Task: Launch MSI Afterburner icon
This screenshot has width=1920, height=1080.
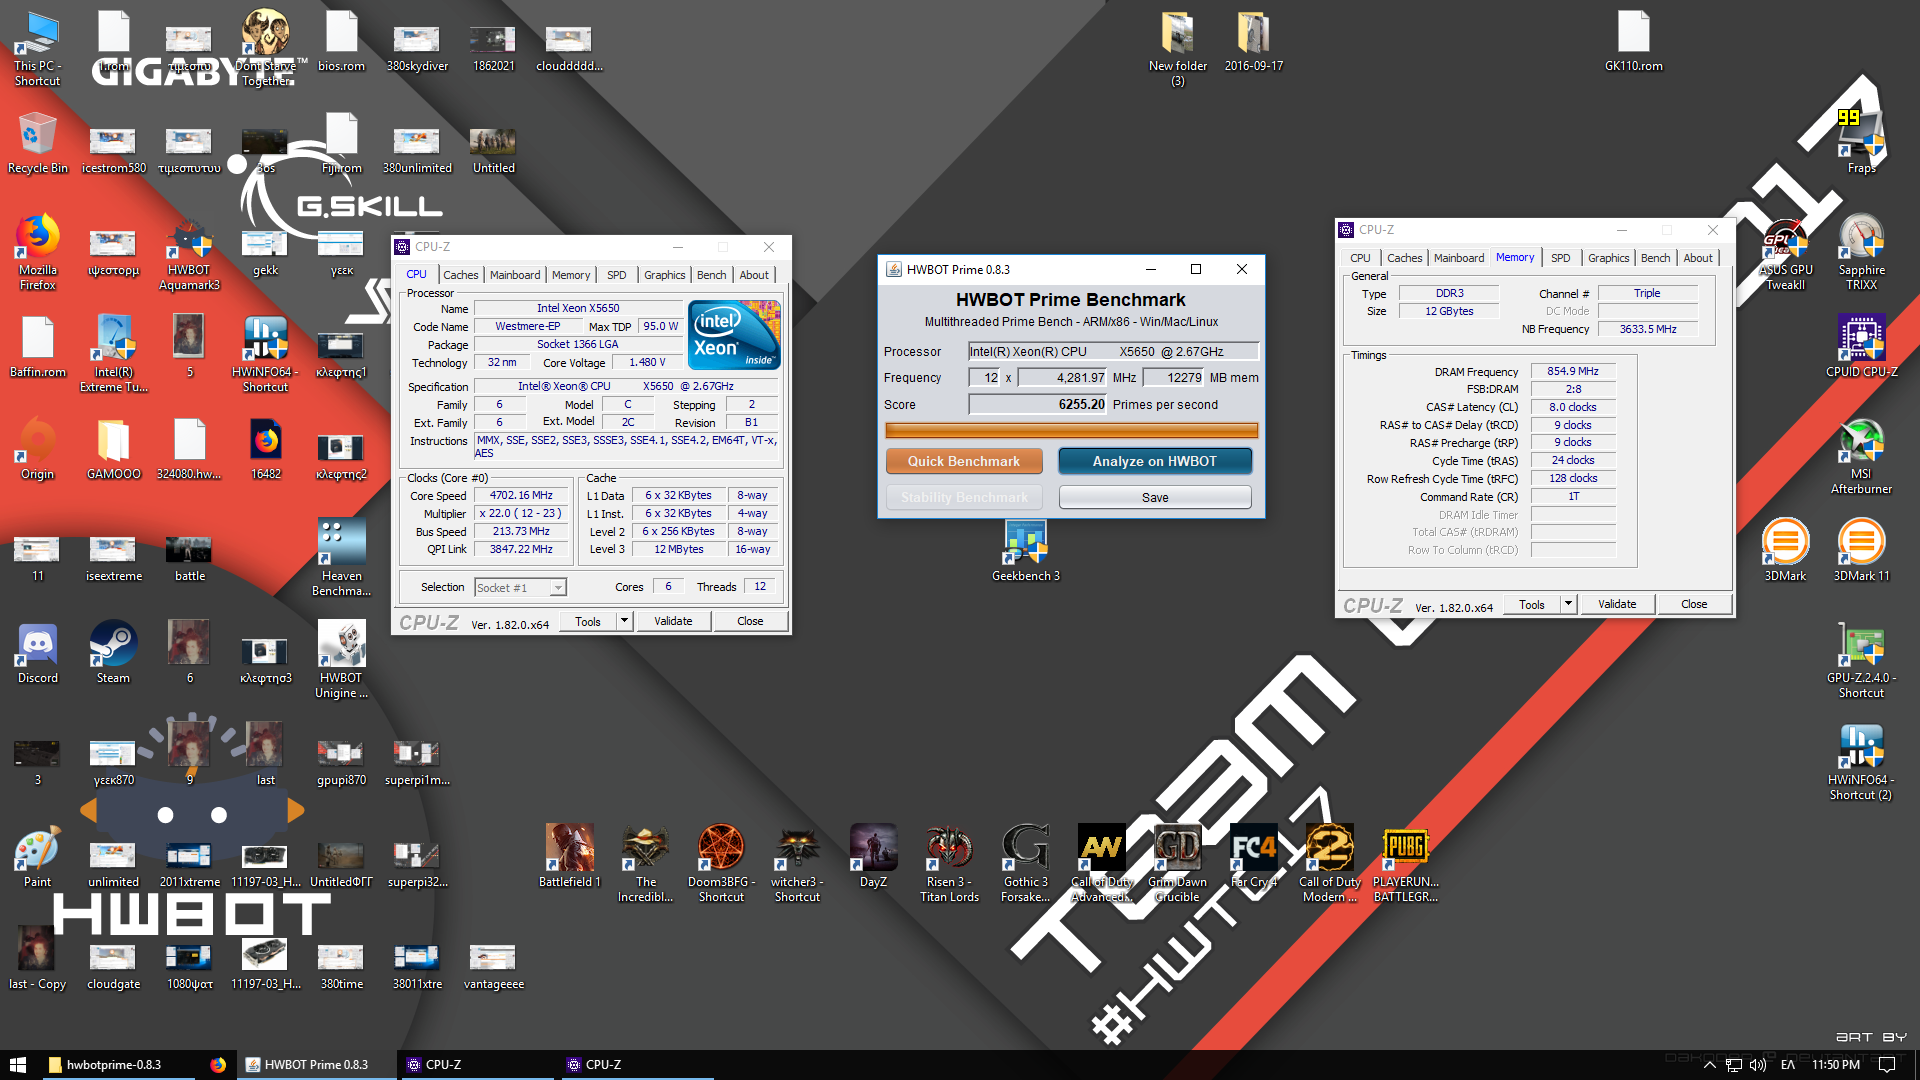Action: coord(1861,454)
